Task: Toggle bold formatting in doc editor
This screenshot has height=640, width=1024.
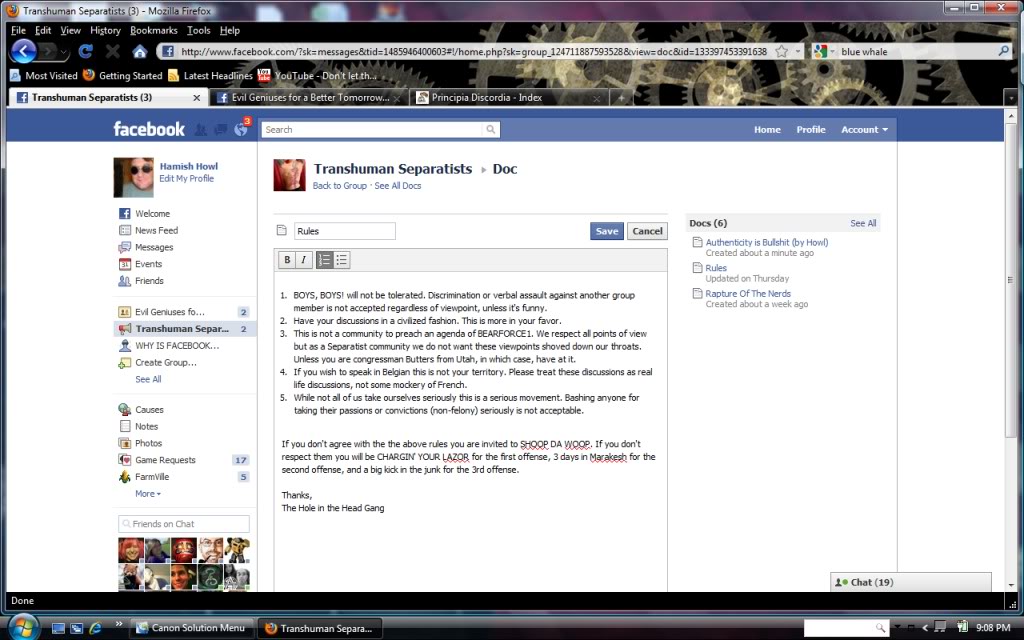Action: [x=287, y=260]
